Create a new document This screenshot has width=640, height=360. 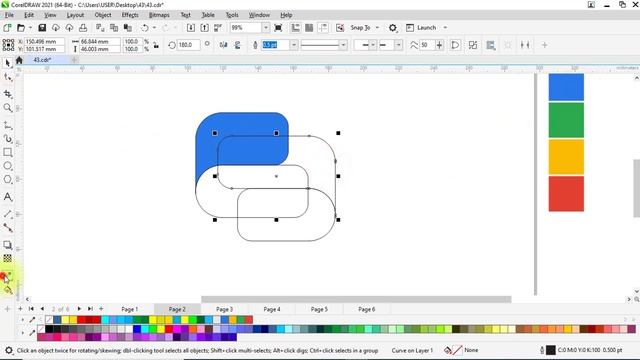coord(7,28)
